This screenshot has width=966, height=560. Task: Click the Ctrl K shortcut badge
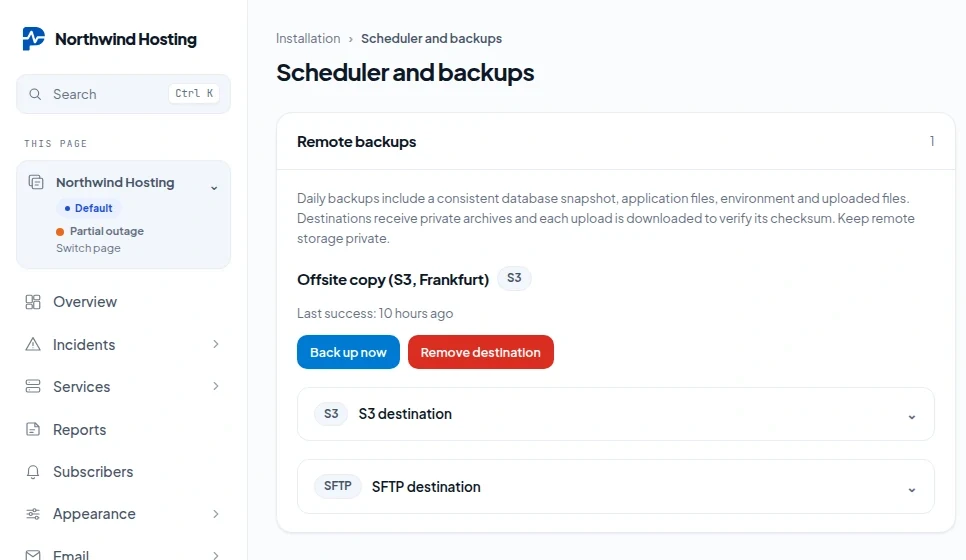[x=194, y=94]
